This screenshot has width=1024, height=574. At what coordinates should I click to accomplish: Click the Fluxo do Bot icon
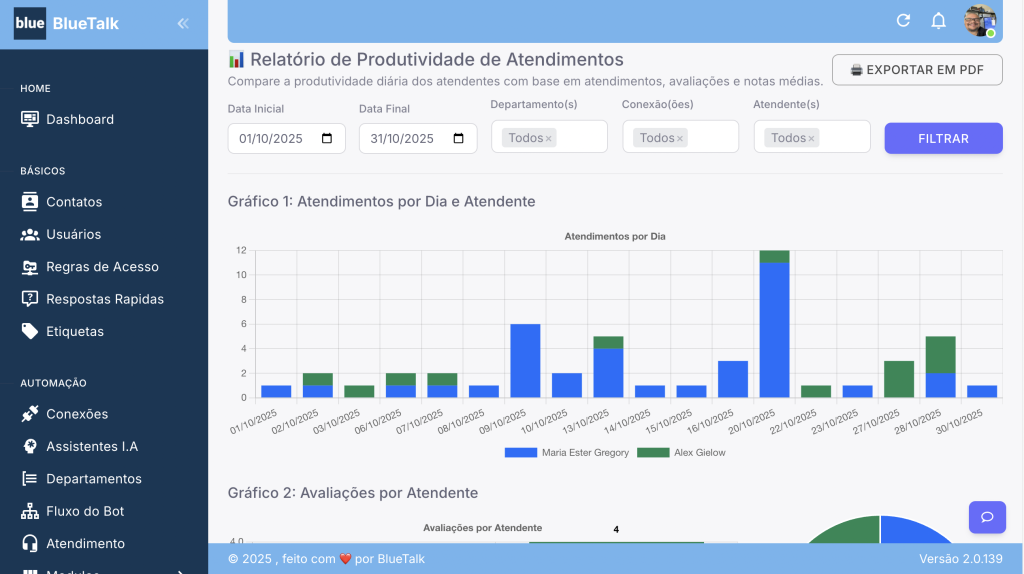[29, 511]
